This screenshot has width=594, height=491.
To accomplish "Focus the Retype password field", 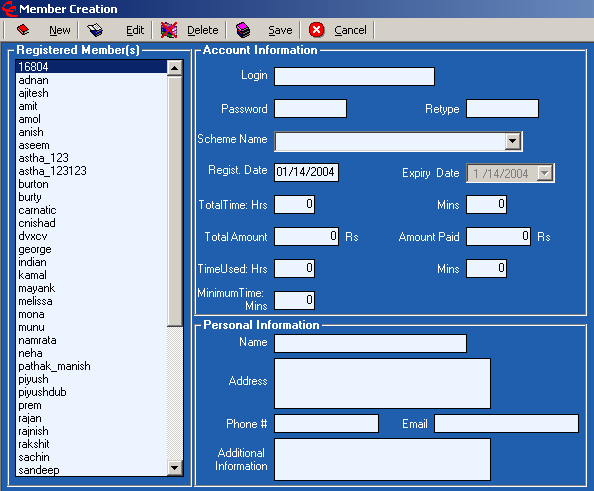I will pos(502,109).
